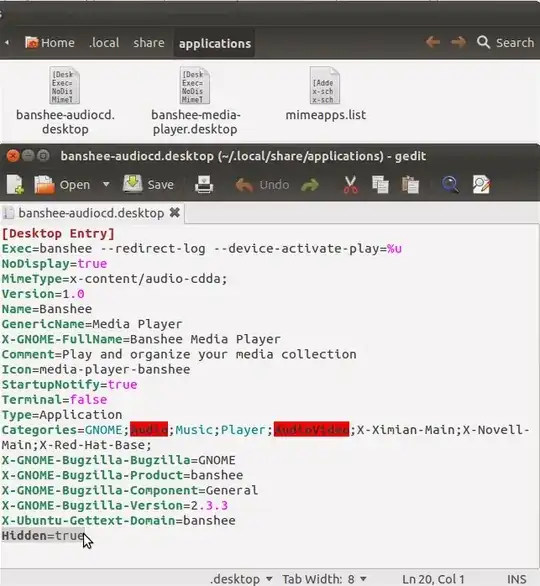
Task: Click the Exec=banshee line
Action: click(x=202, y=249)
